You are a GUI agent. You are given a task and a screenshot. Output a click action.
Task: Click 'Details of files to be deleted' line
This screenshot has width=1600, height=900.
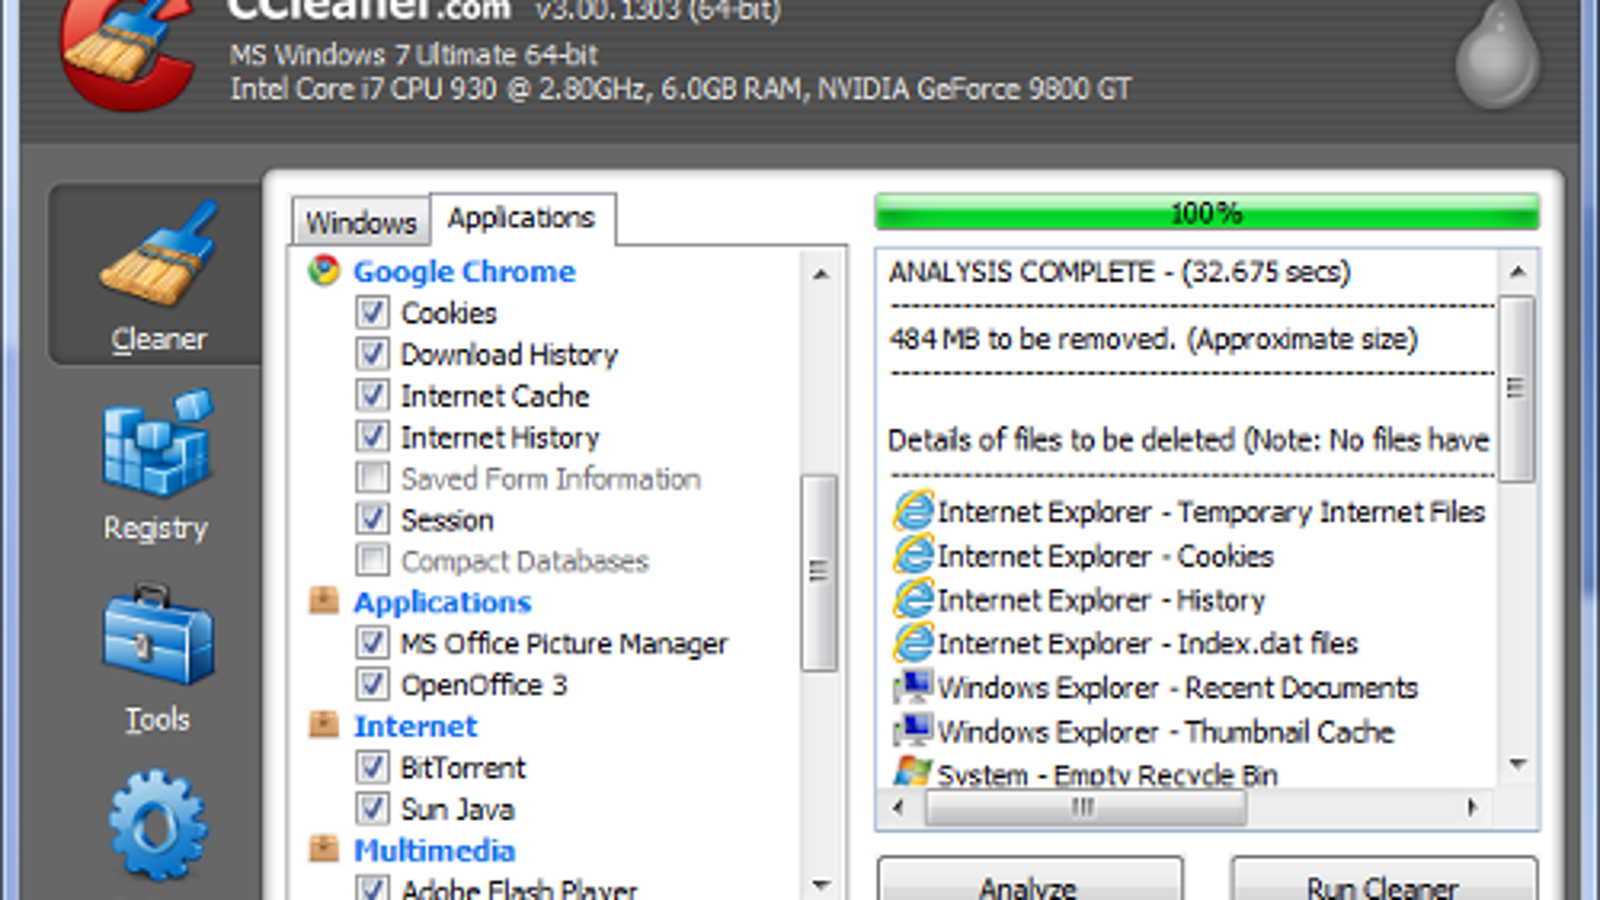pyautogui.click(x=1189, y=440)
